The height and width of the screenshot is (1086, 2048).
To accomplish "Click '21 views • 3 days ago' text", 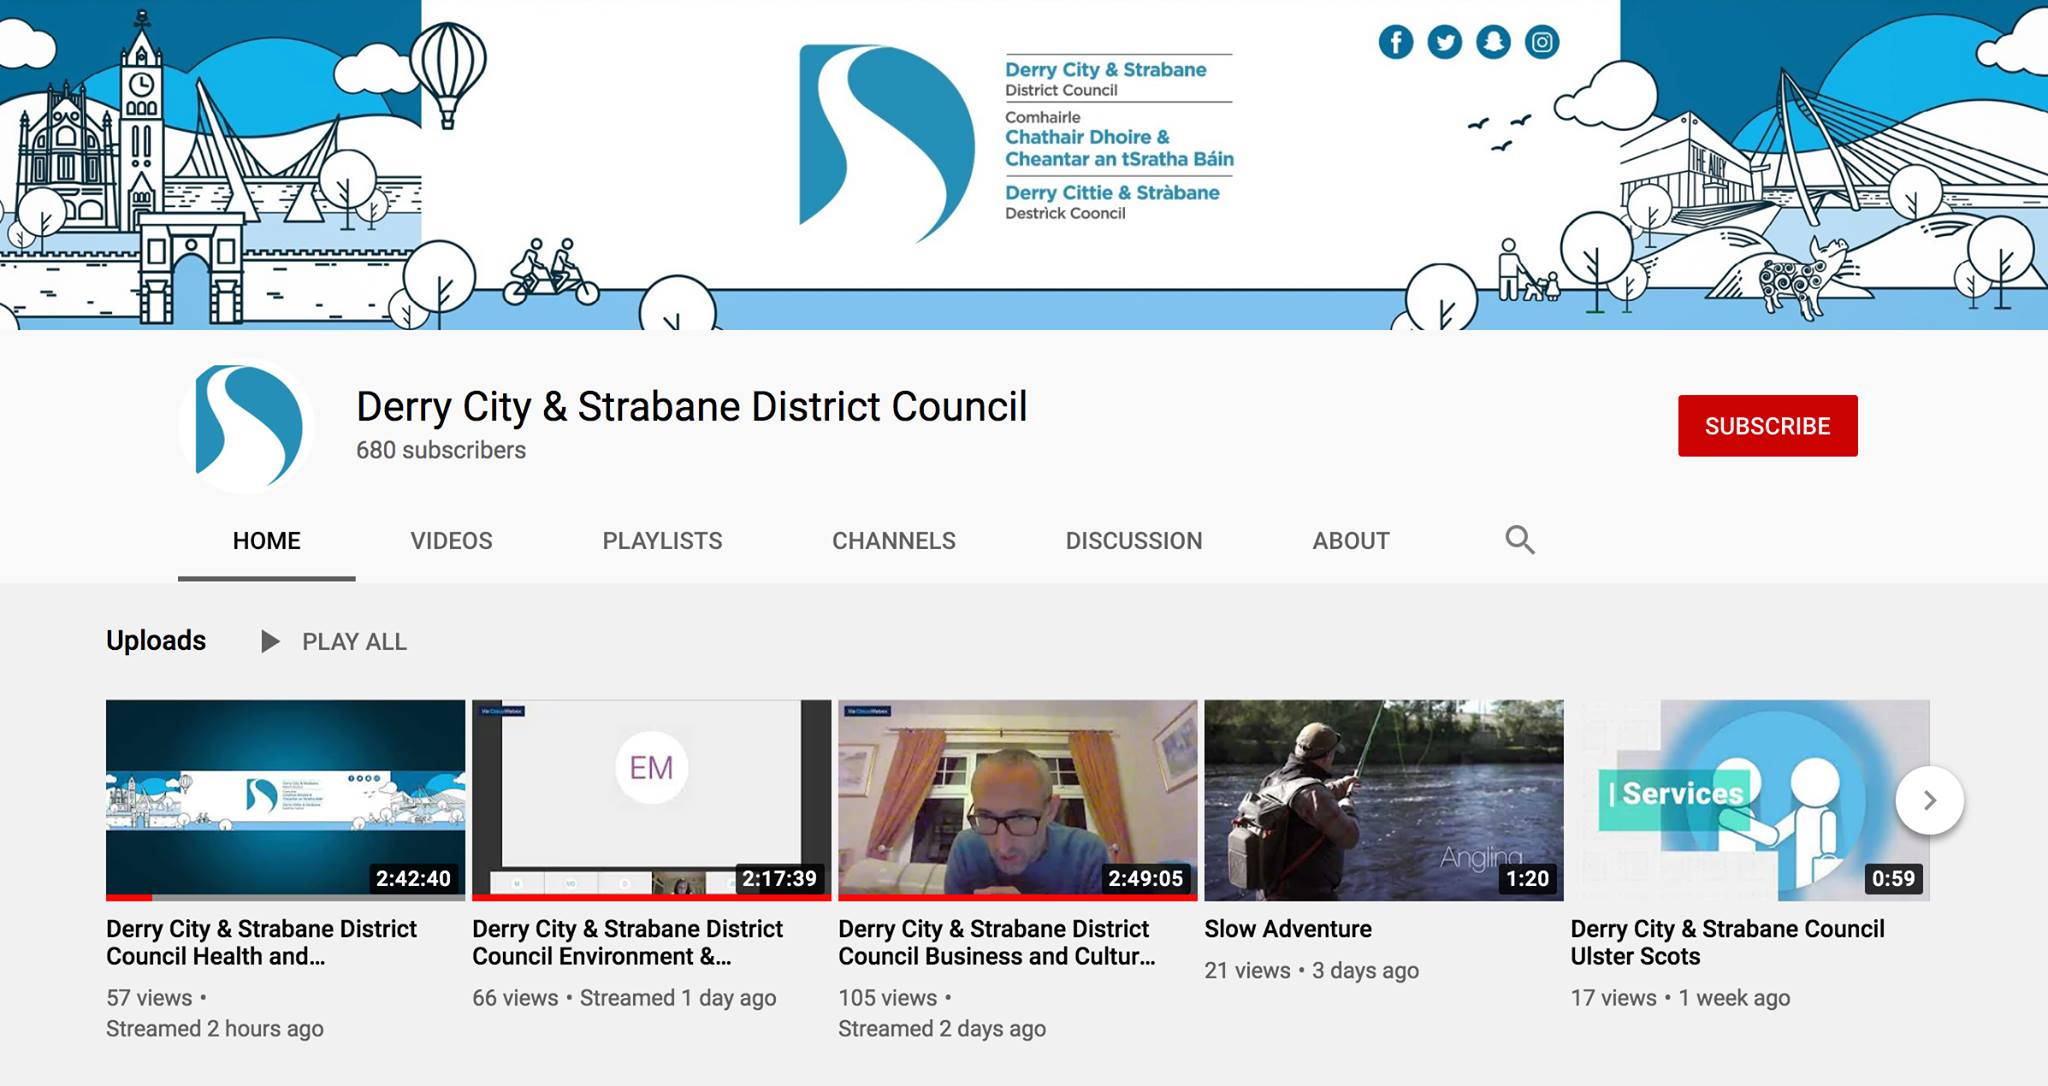I will 1311,970.
